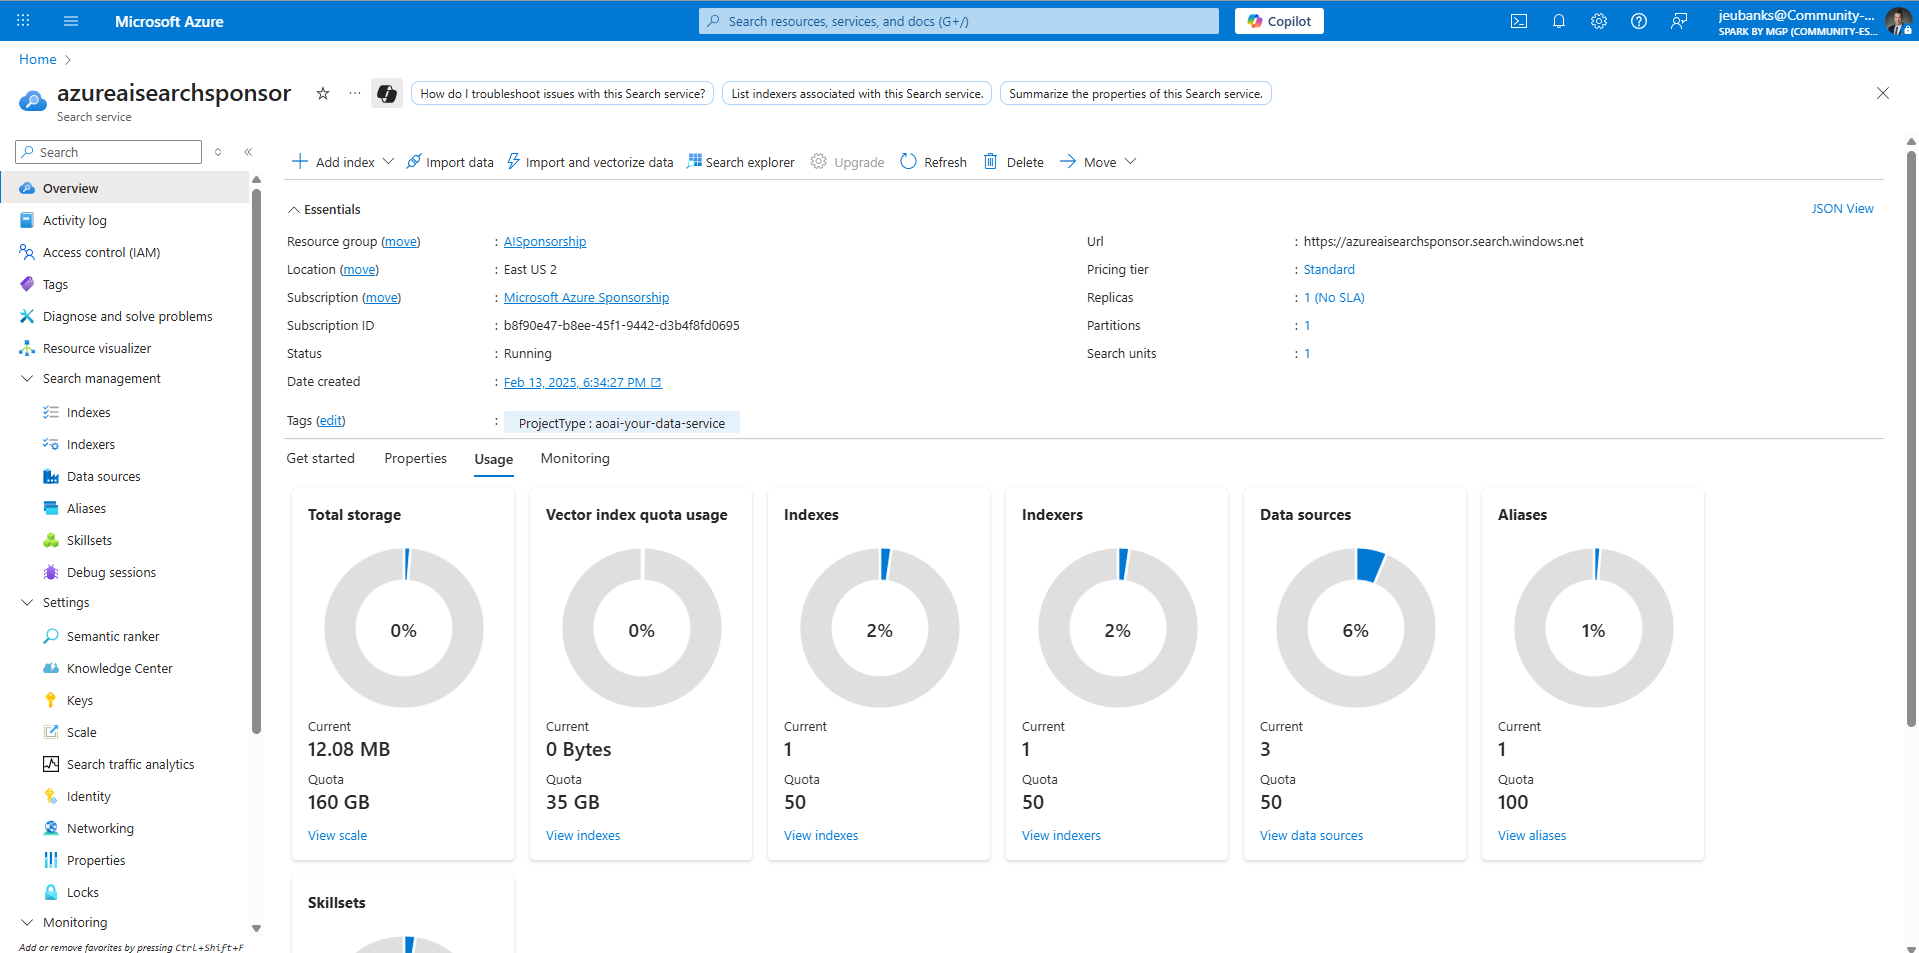The width and height of the screenshot is (1919, 953).
Task: Expand the Monitoring section in sidebar
Action: [x=27, y=922]
